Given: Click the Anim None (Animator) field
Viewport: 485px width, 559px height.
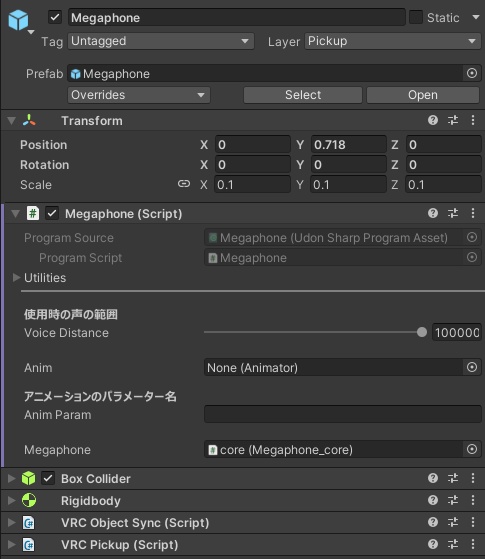Looking at the screenshot, I should [x=333, y=368].
